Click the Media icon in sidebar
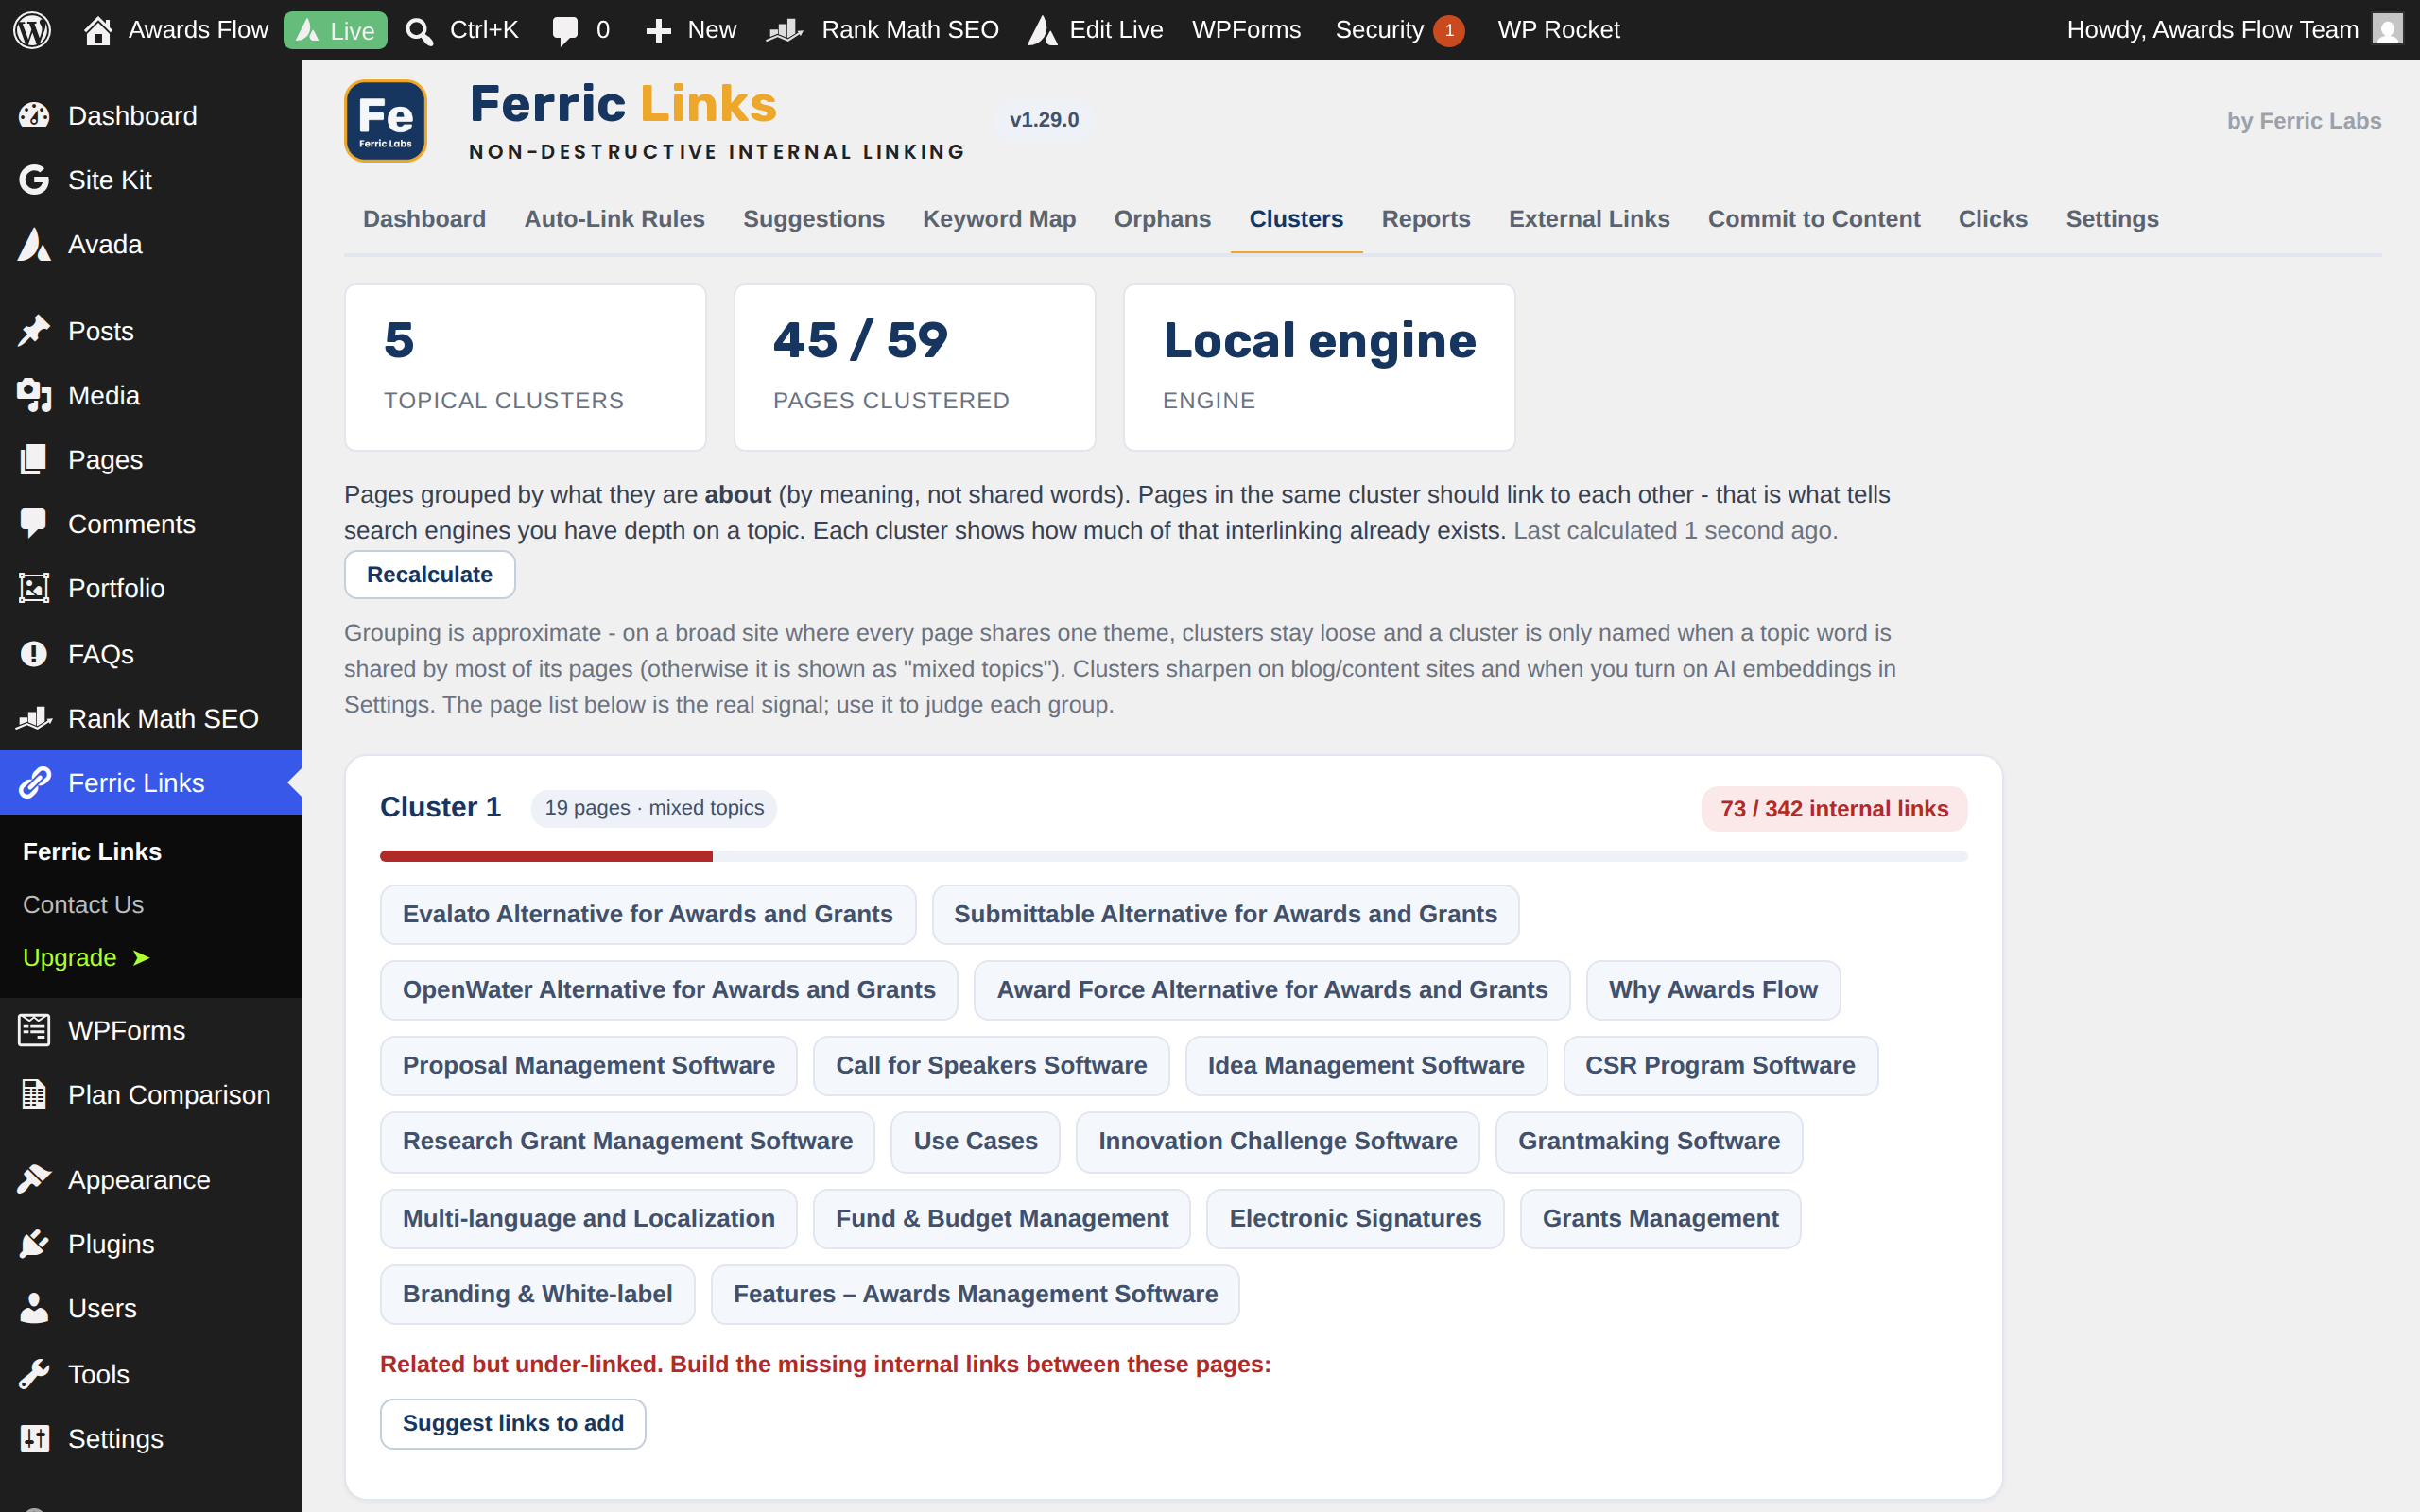2420x1512 pixels. 34,395
